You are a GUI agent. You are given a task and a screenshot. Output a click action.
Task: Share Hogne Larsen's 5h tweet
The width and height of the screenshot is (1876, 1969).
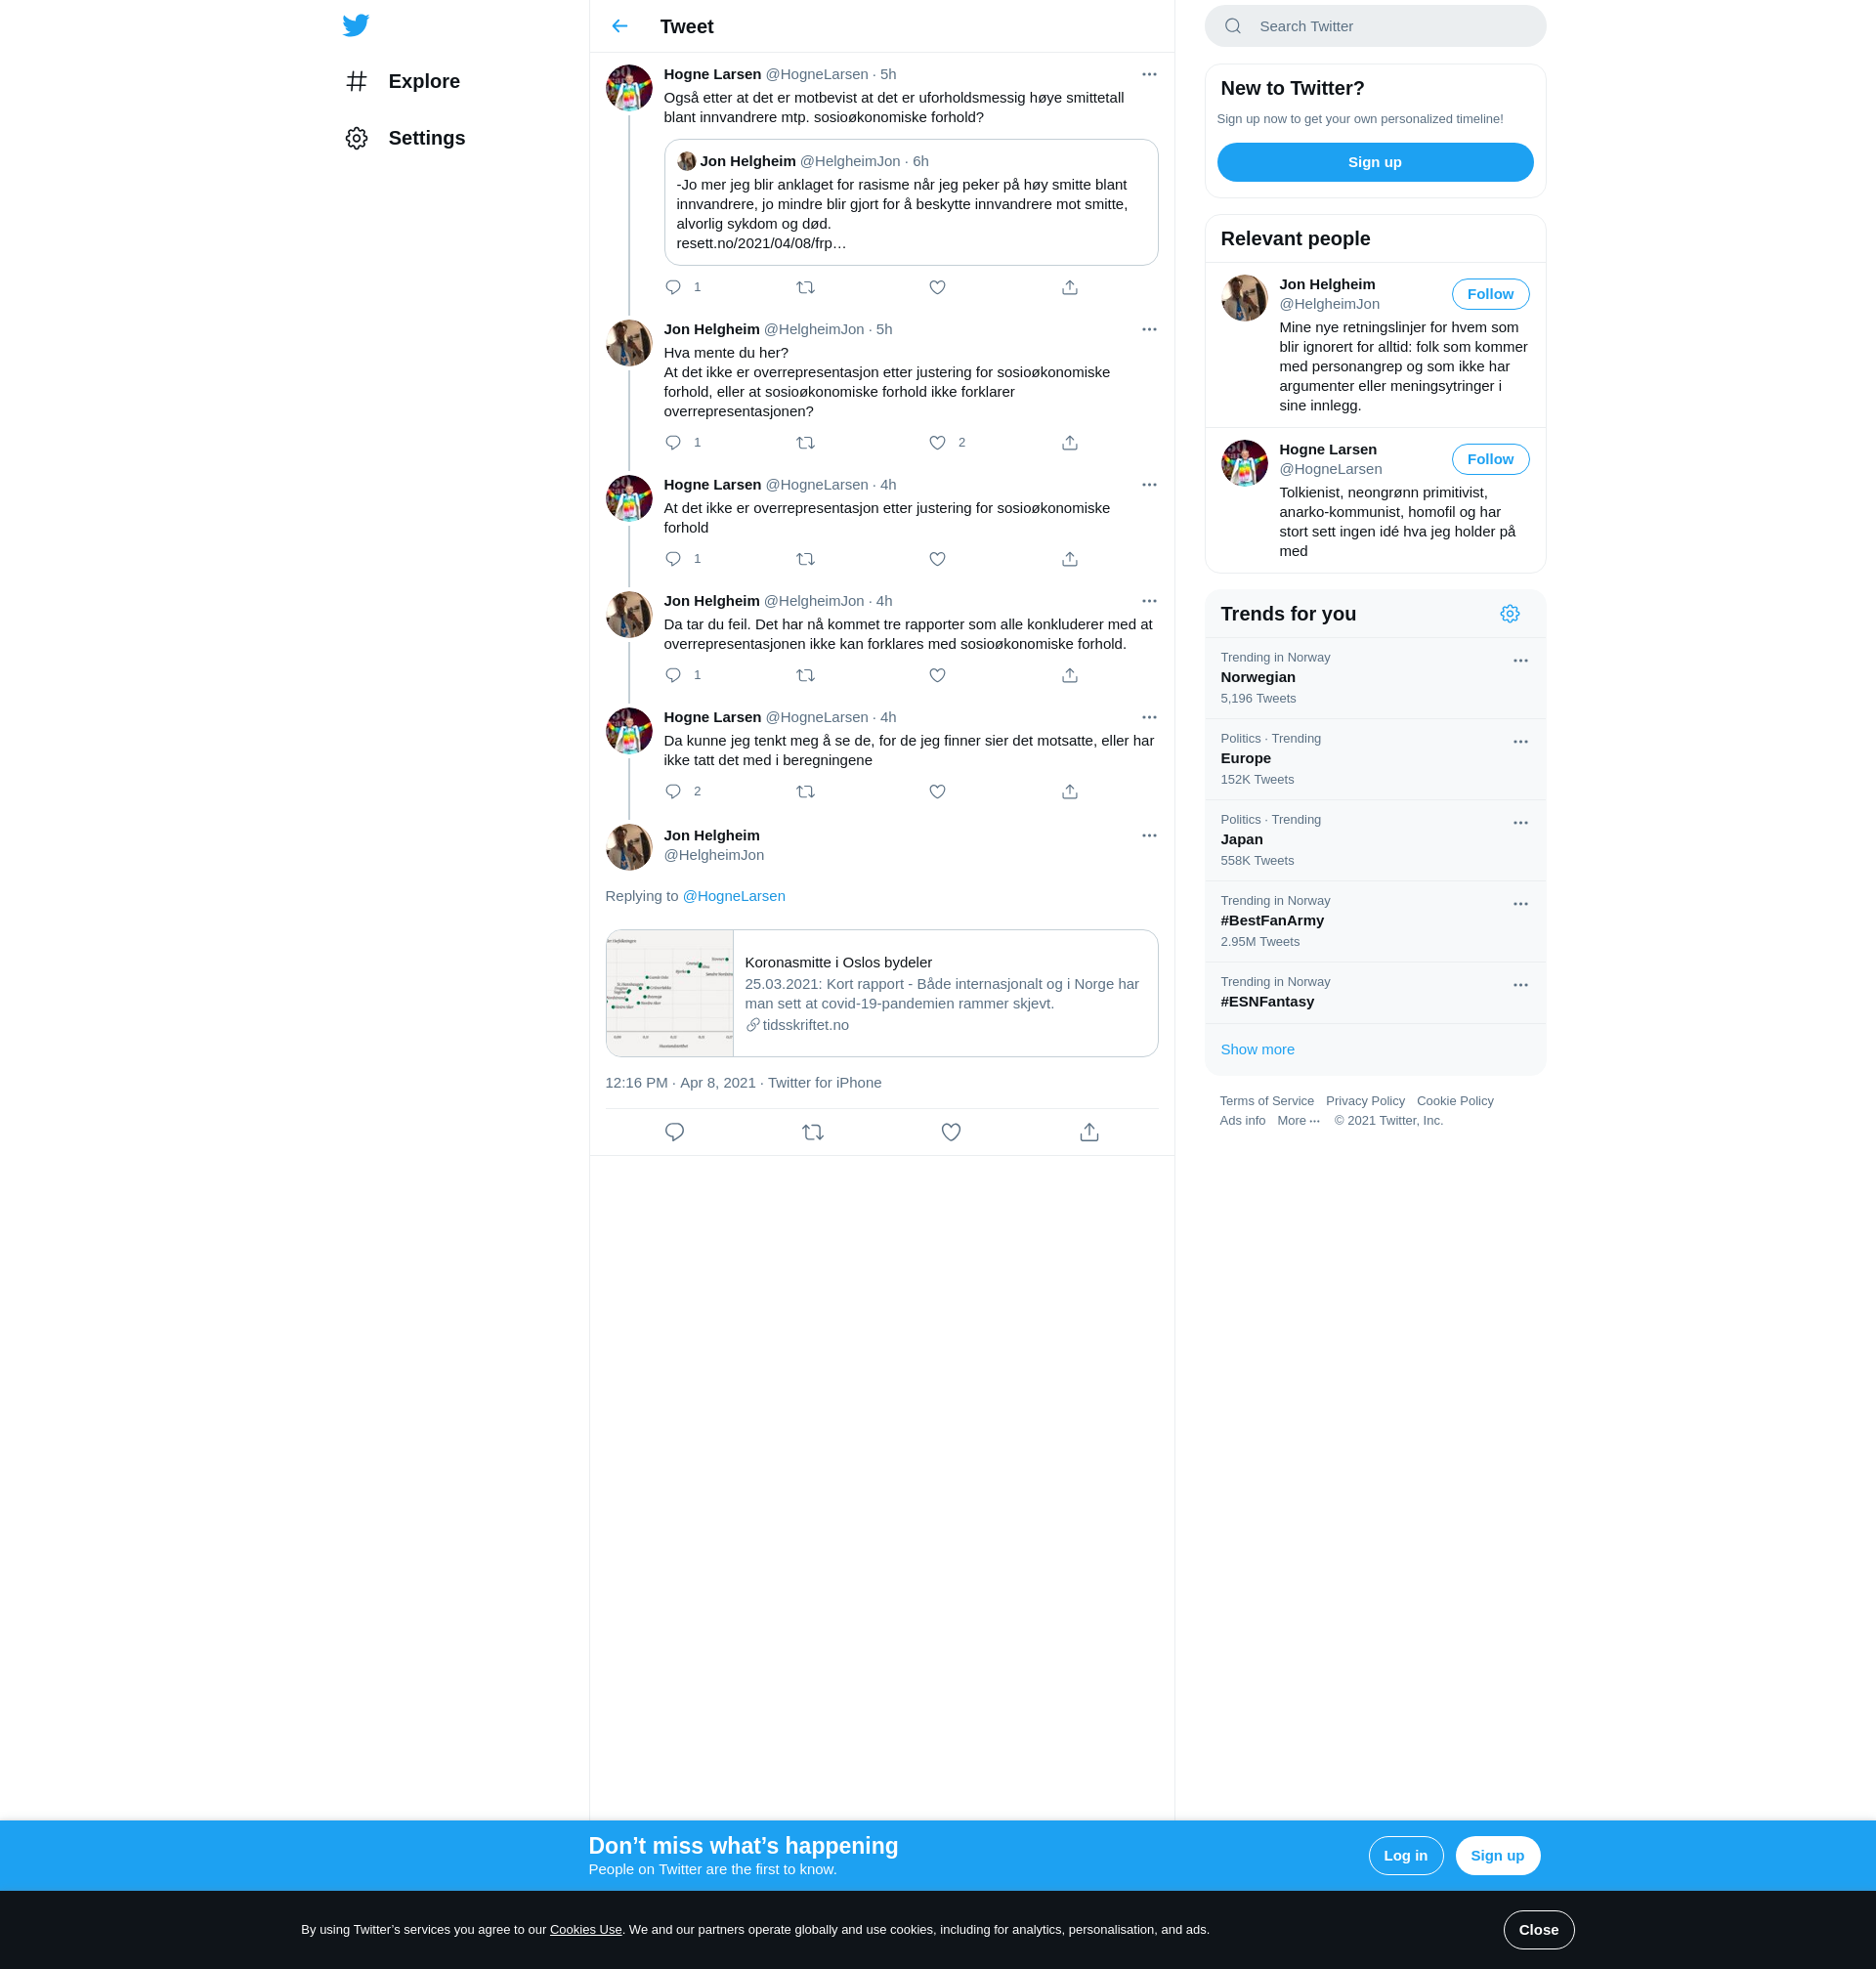1070,287
